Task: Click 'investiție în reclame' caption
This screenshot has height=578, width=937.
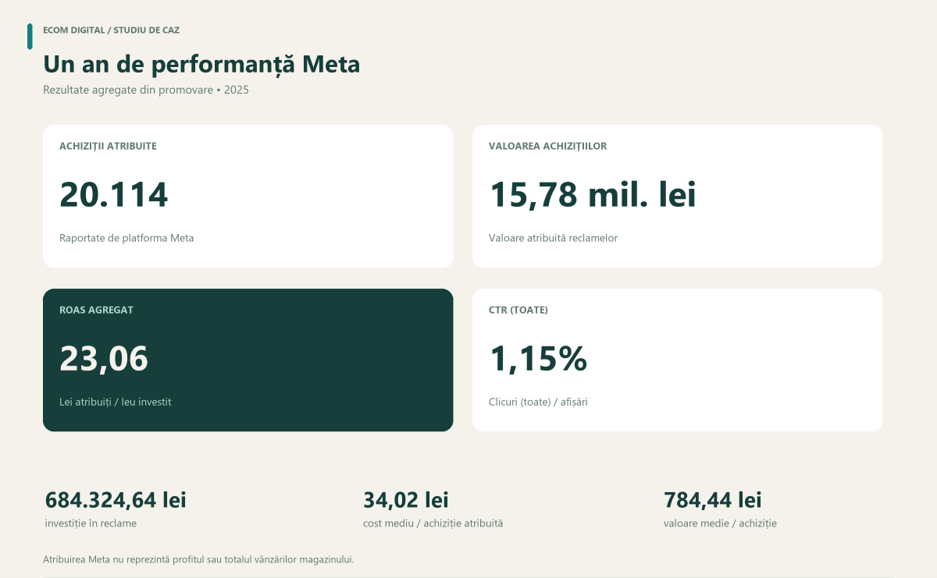Action: pos(90,523)
